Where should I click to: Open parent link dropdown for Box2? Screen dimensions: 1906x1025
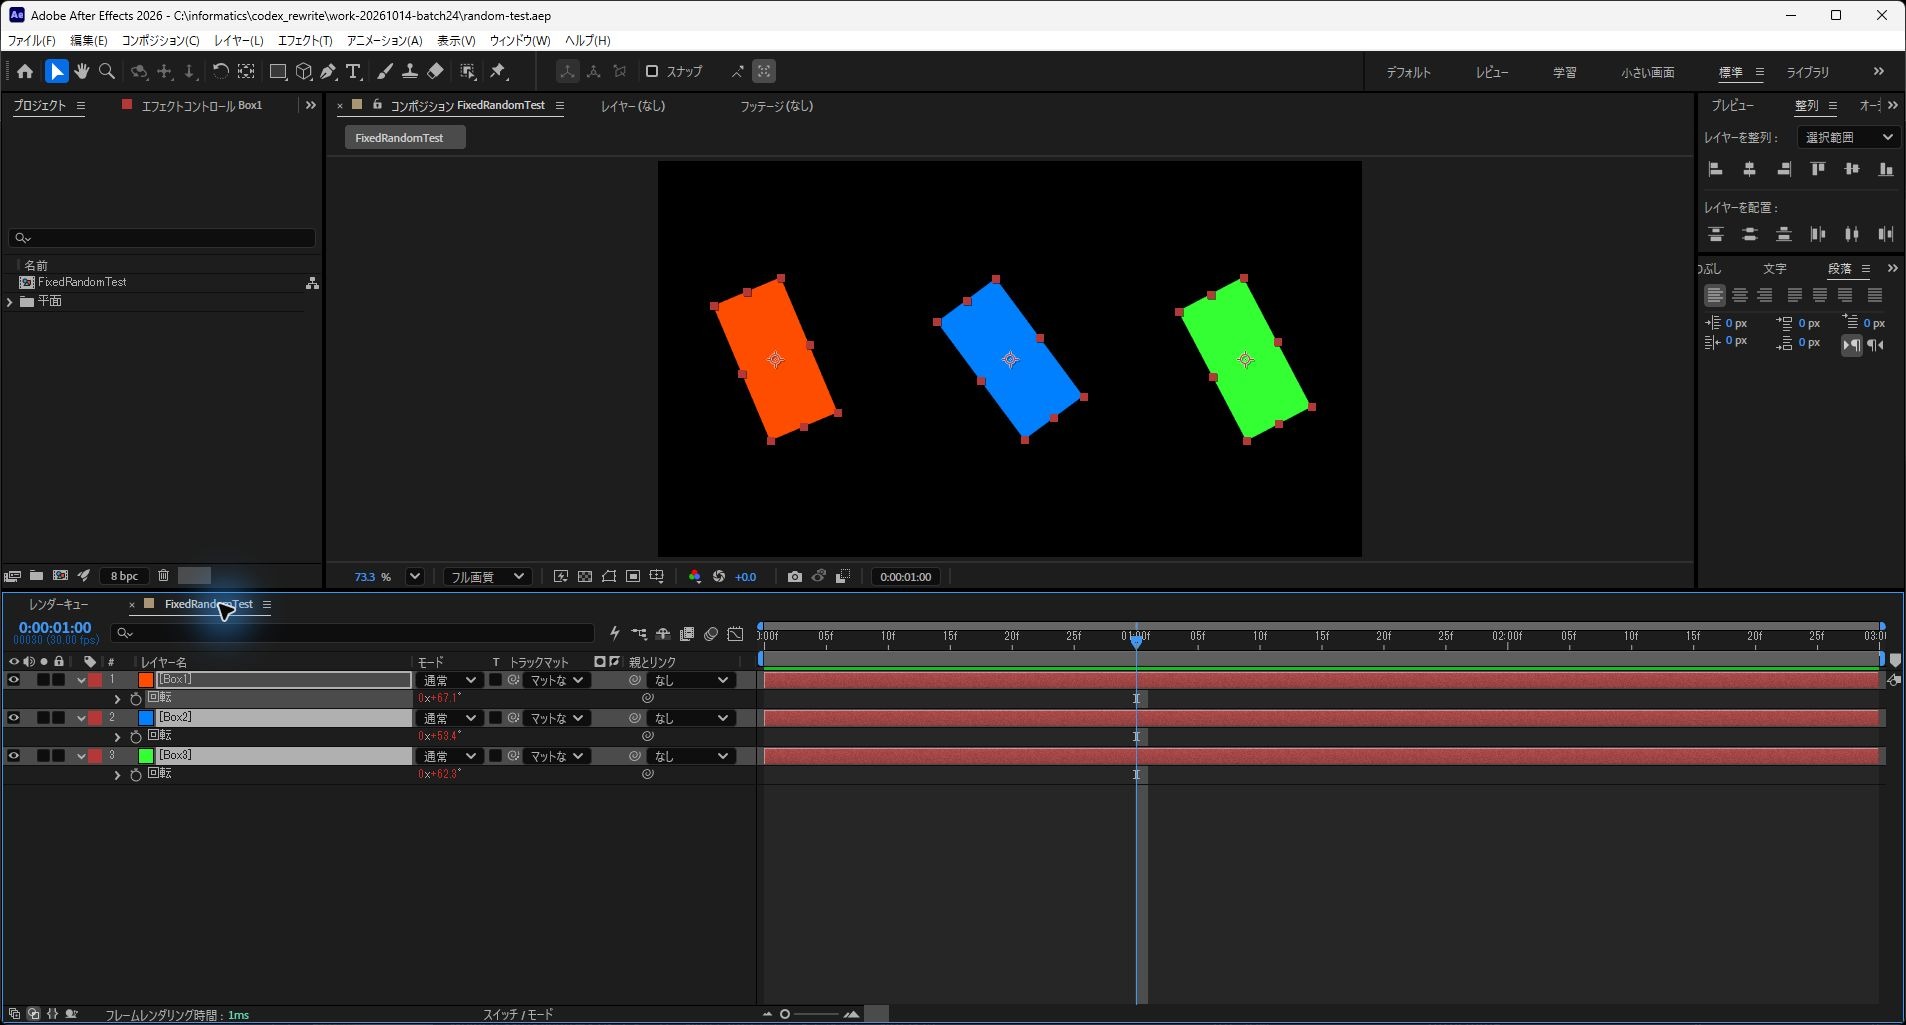point(691,718)
